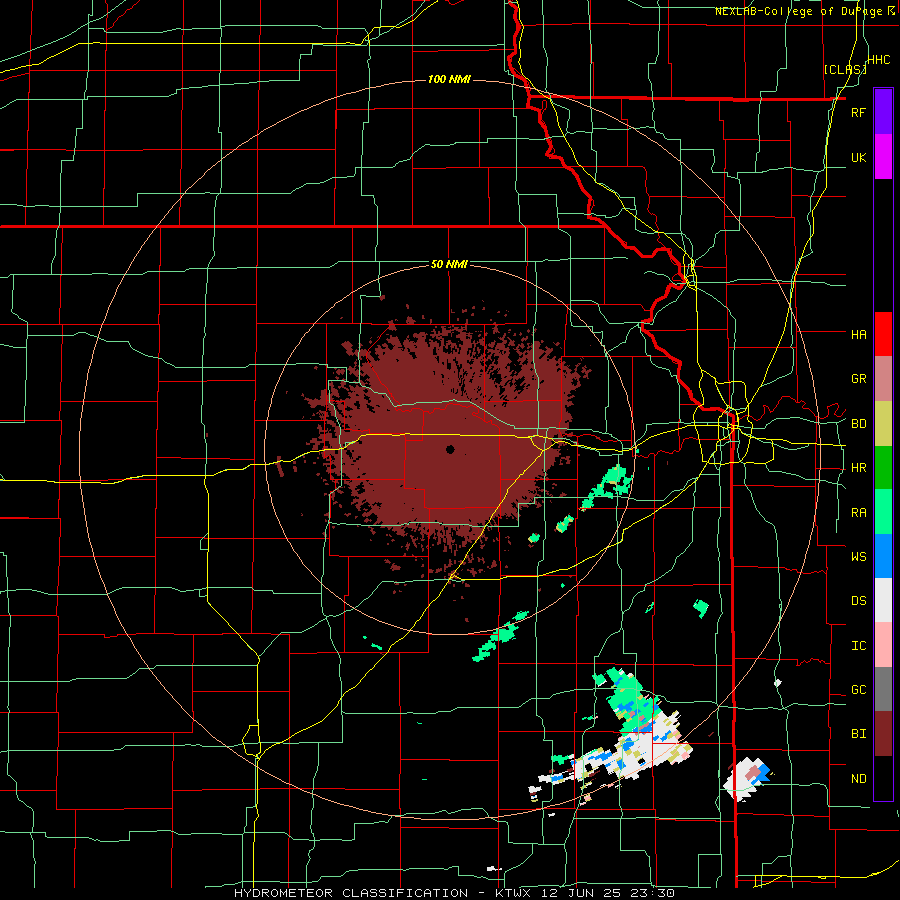Image resolution: width=900 pixels, height=900 pixels.
Task: Click the BI dark red color swatch
Action: tap(883, 734)
